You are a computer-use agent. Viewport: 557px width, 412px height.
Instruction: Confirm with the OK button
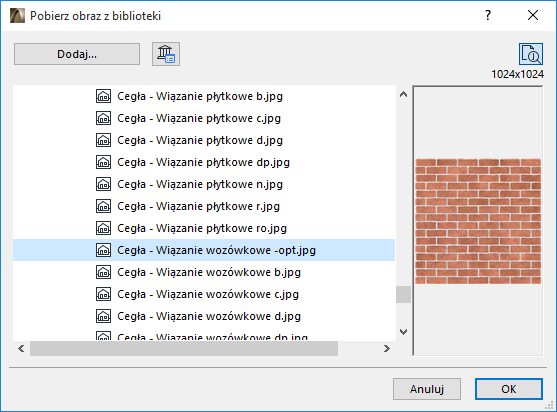509,389
